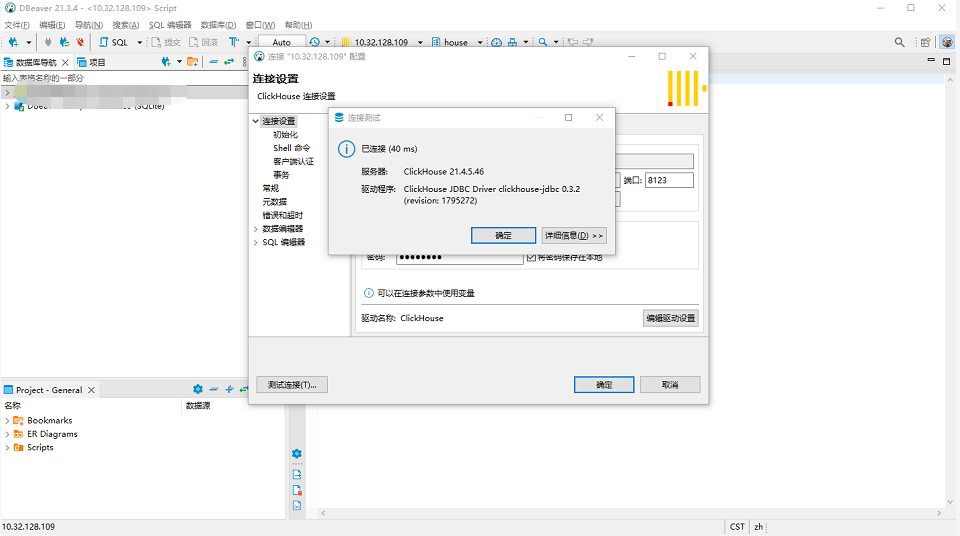The image size is (960, 536).
Task: Click the global search magnifier at far right
Action: pyautogui.click(x=899, y=42)
